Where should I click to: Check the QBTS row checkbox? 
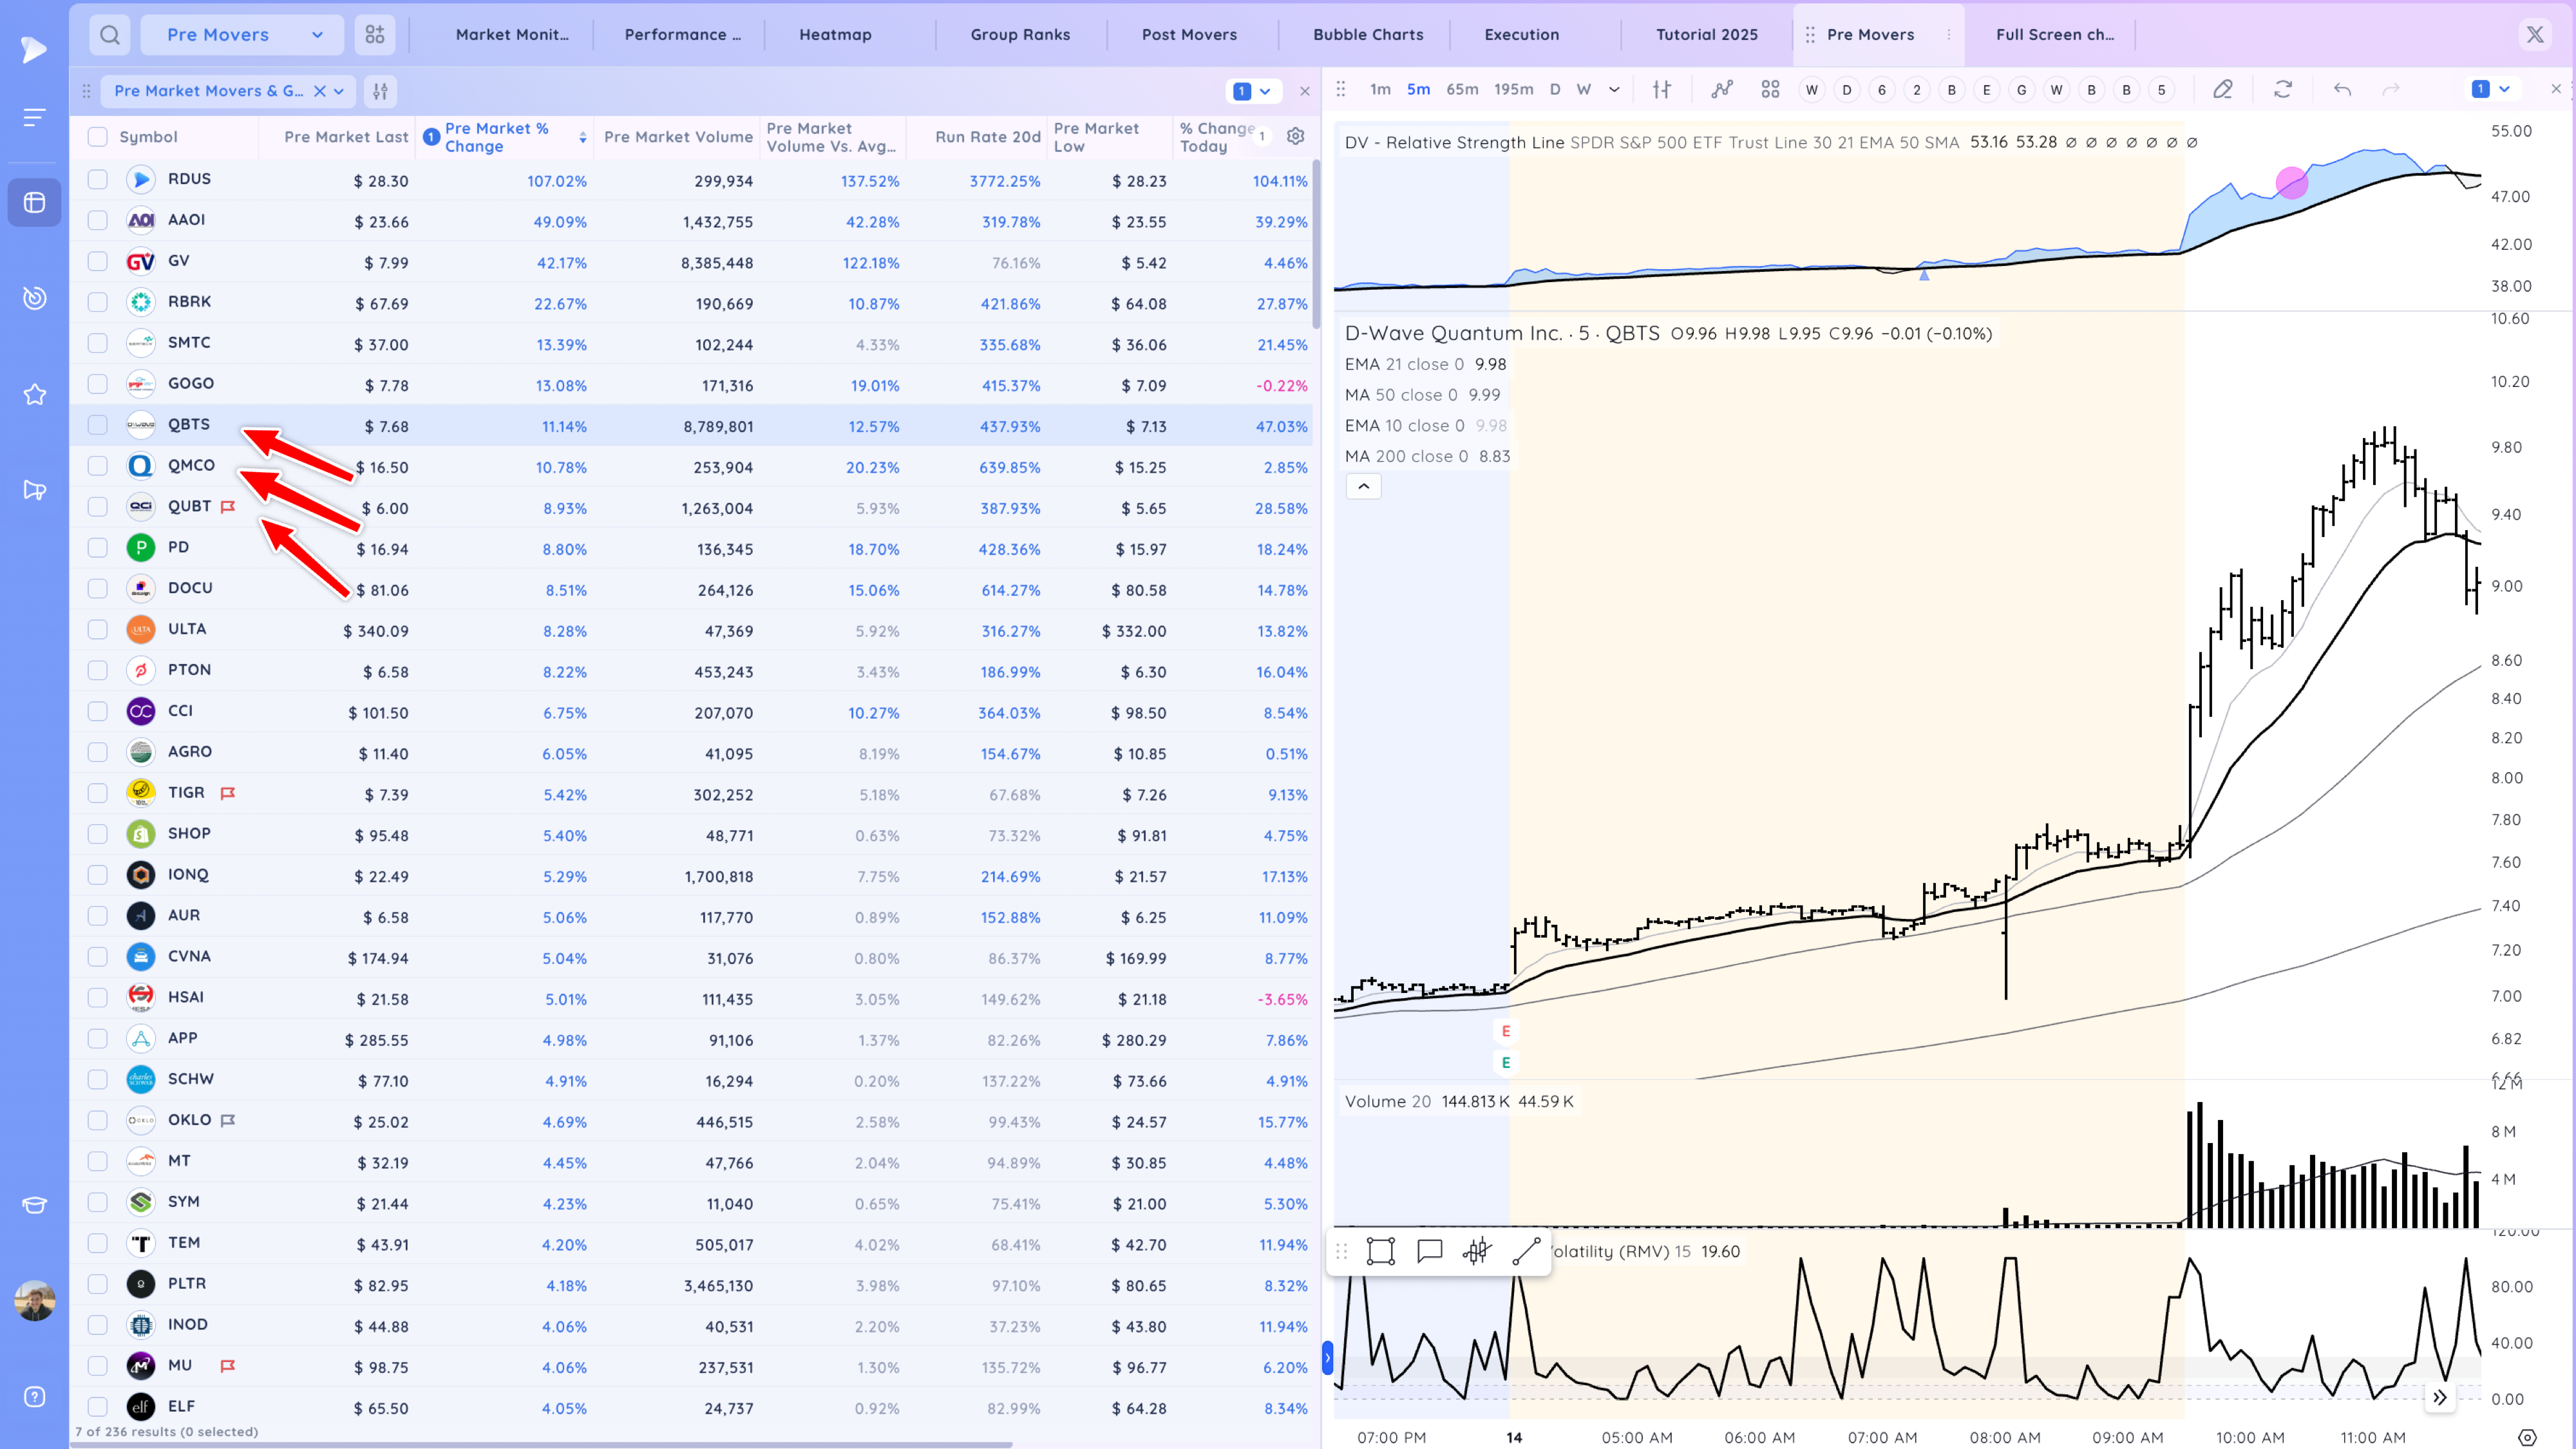pyautogui.click(x=97, y=425)
